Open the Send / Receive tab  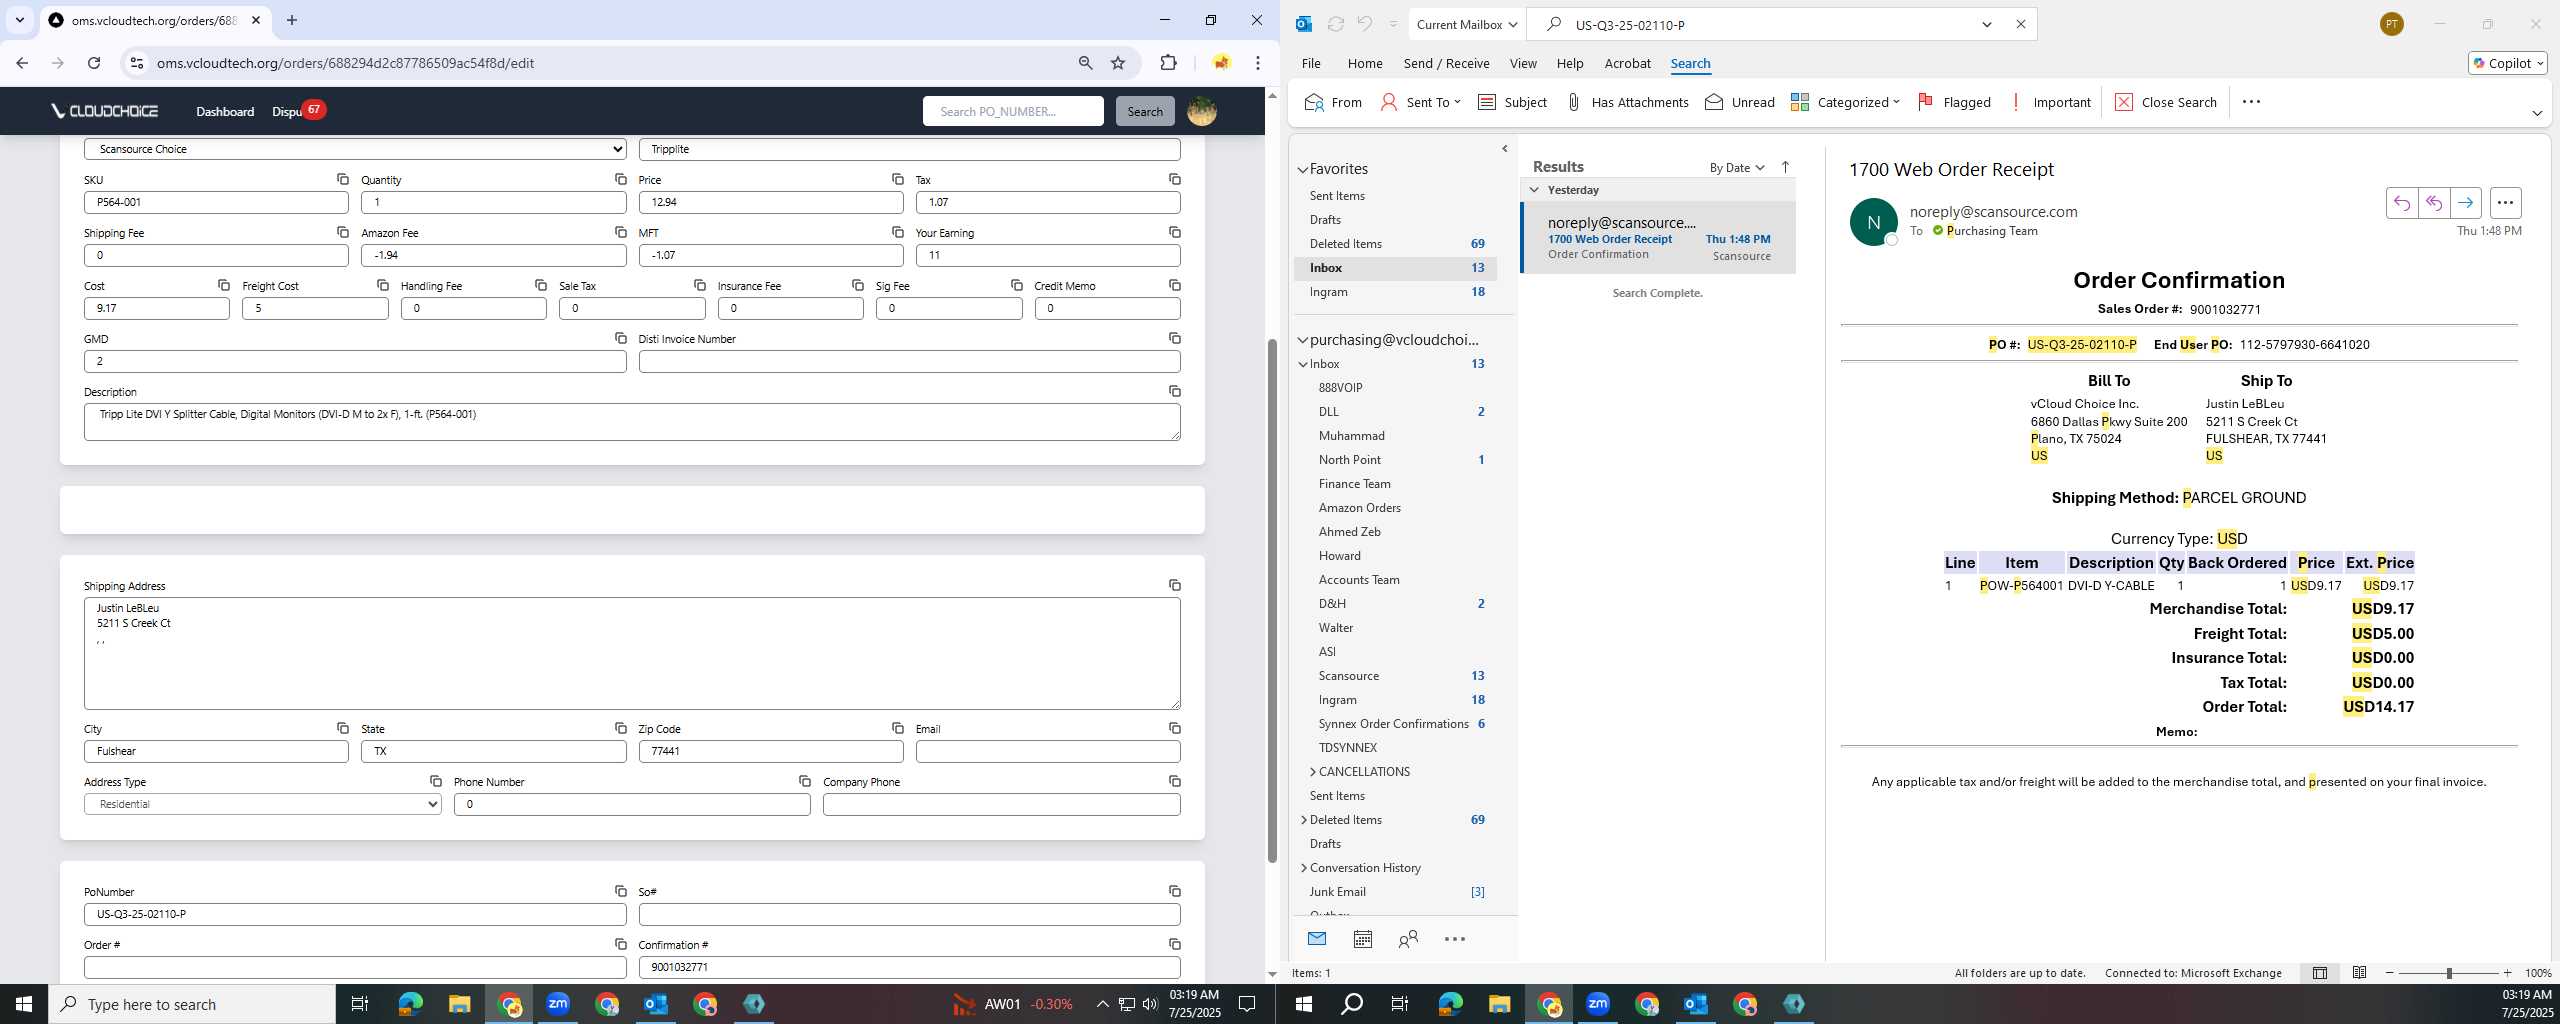coord(1446,63)
